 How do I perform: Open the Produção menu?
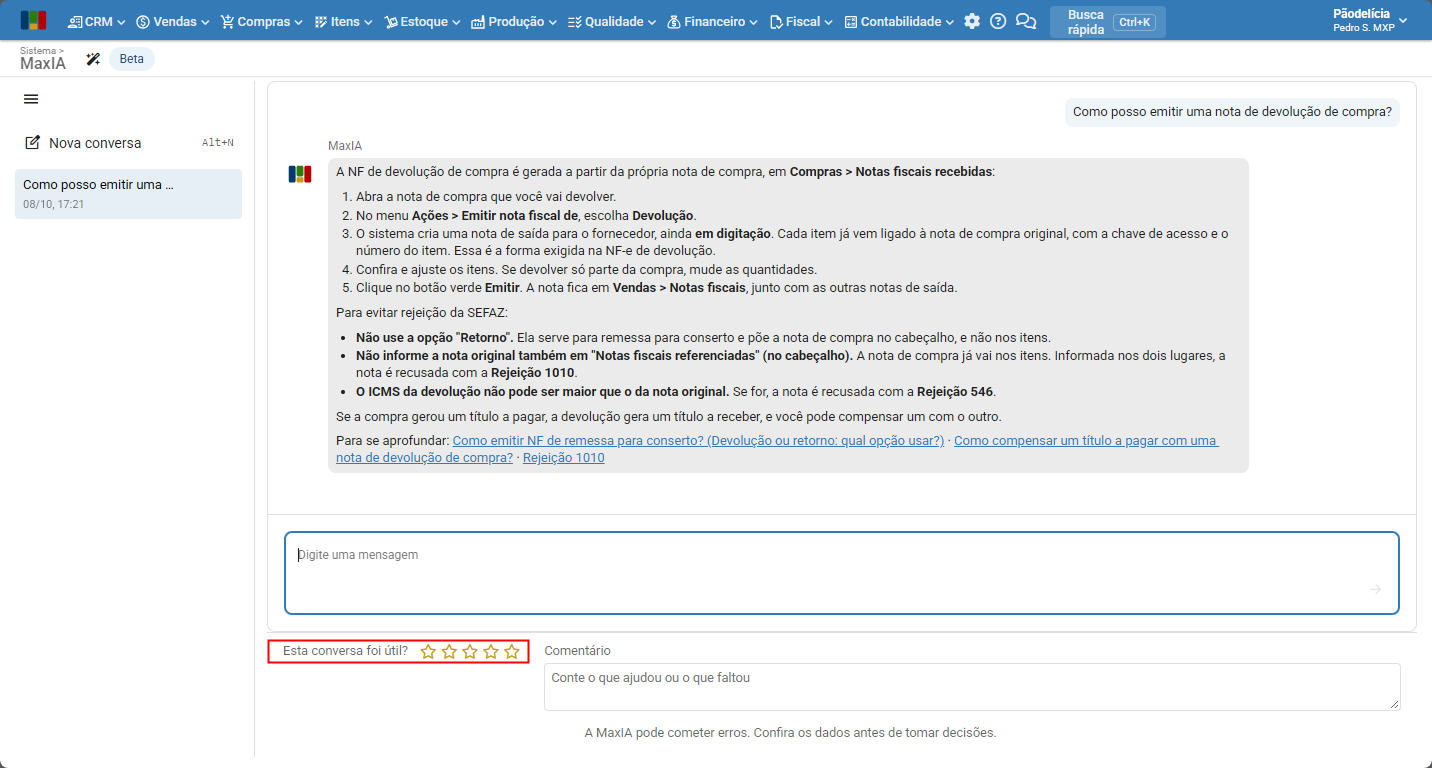[x=514, y=21]
